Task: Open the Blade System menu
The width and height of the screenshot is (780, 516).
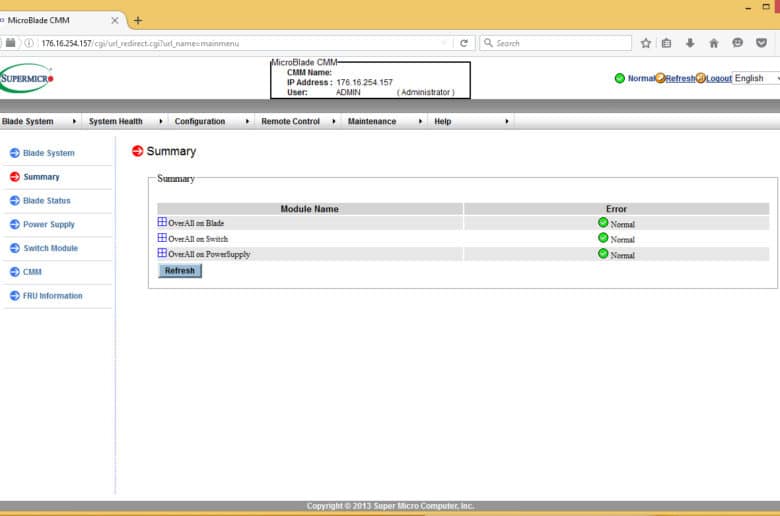Action: pos(39,121)
